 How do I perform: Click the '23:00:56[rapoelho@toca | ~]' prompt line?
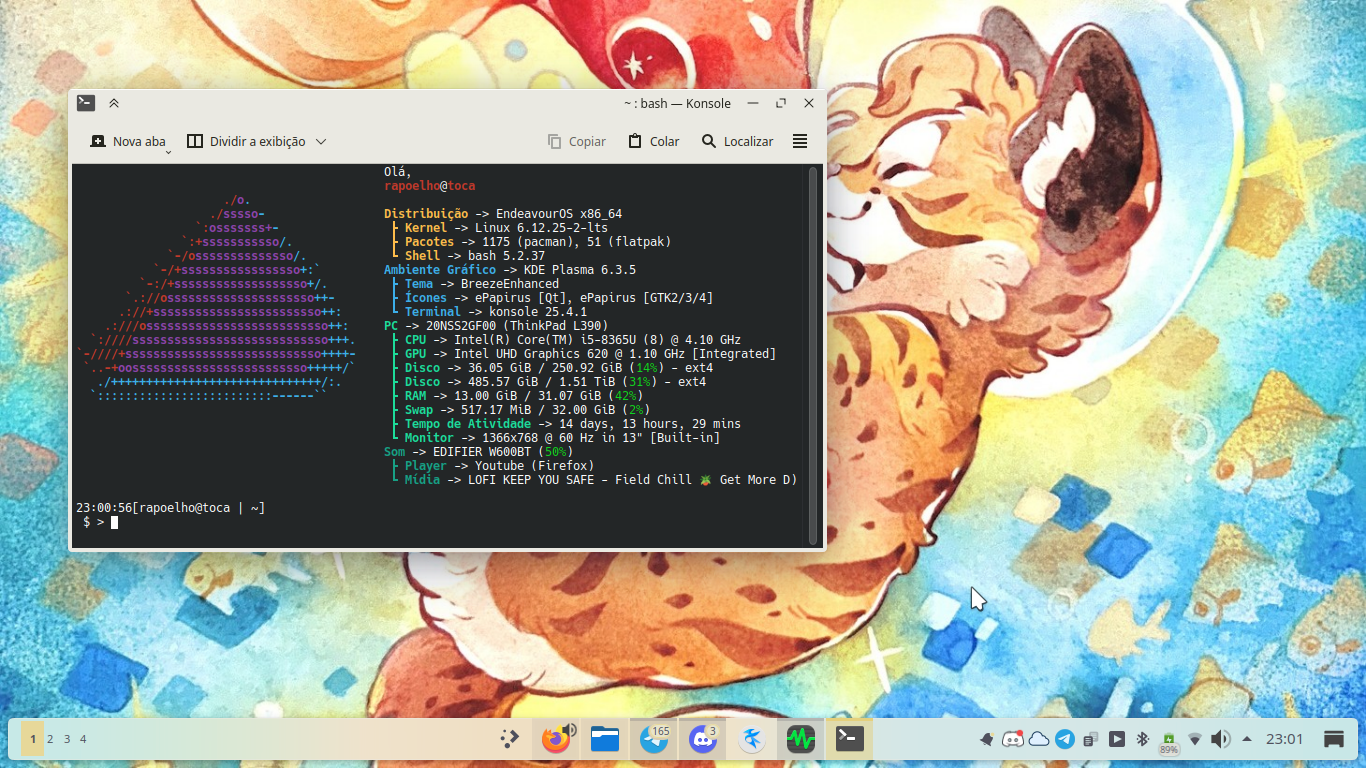coord(171,508)
